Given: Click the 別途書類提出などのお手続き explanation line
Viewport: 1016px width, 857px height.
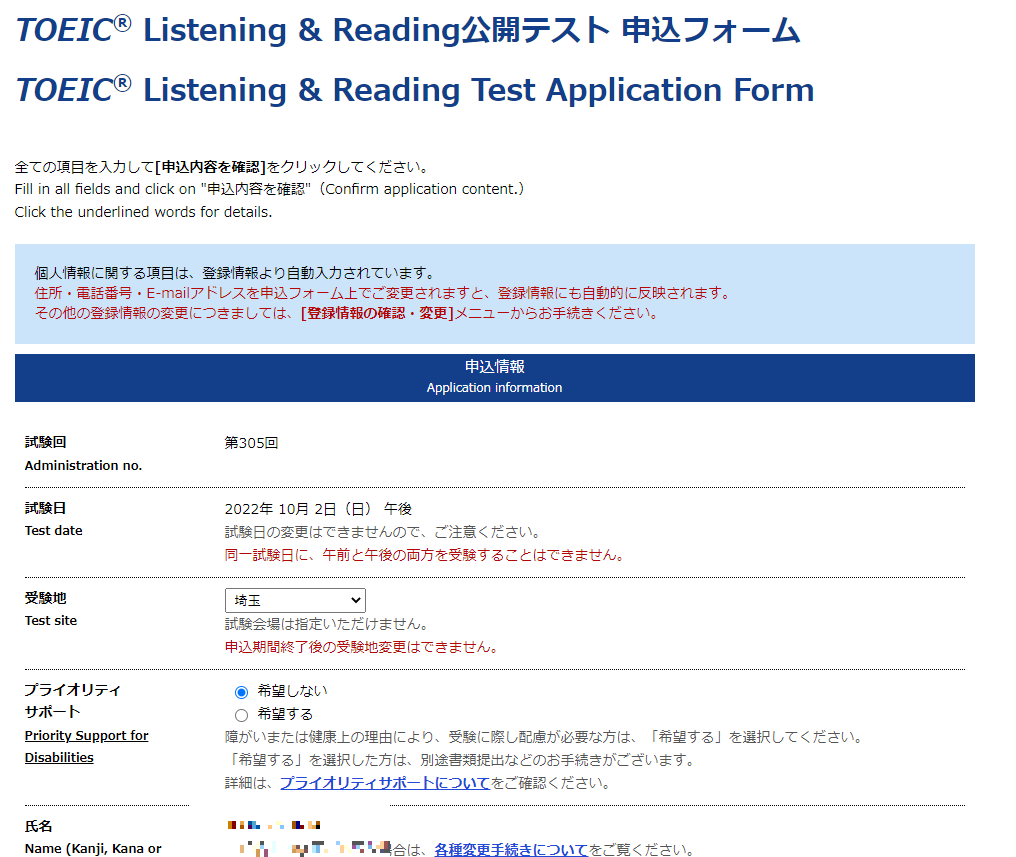Looking at the screenshot, I should point(460,760).
